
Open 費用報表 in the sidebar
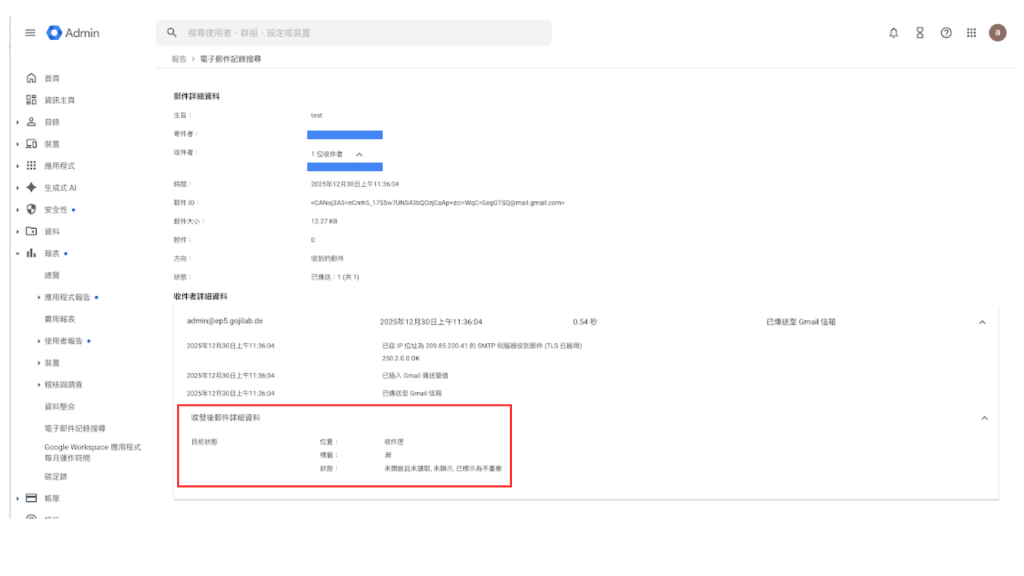(x=59, y=319)
